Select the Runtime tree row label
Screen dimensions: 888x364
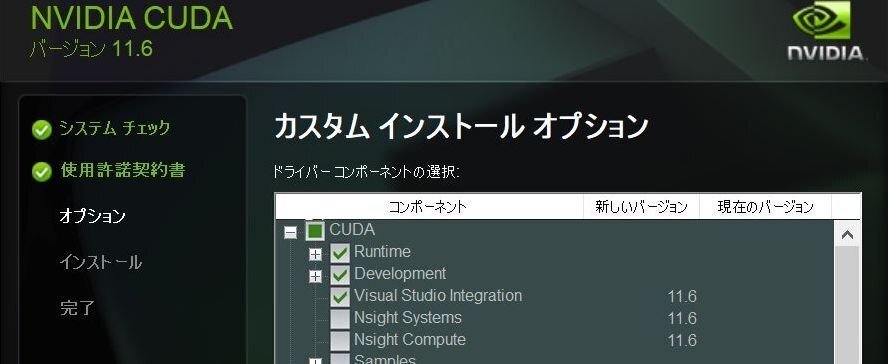click(x=382, y=252)
